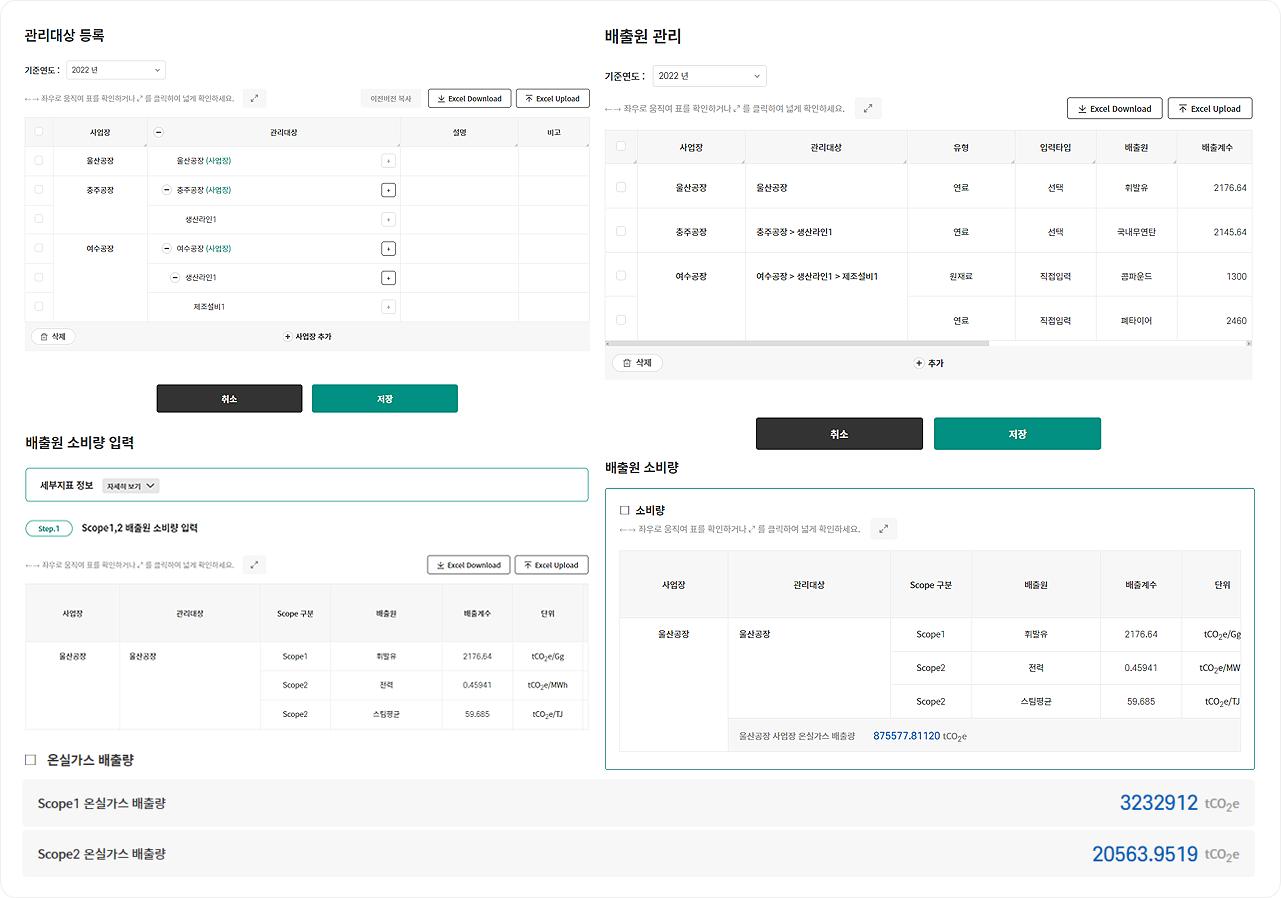
Task: Click Excel Upload in 배출원 관리
Action: coord(1210,108)
